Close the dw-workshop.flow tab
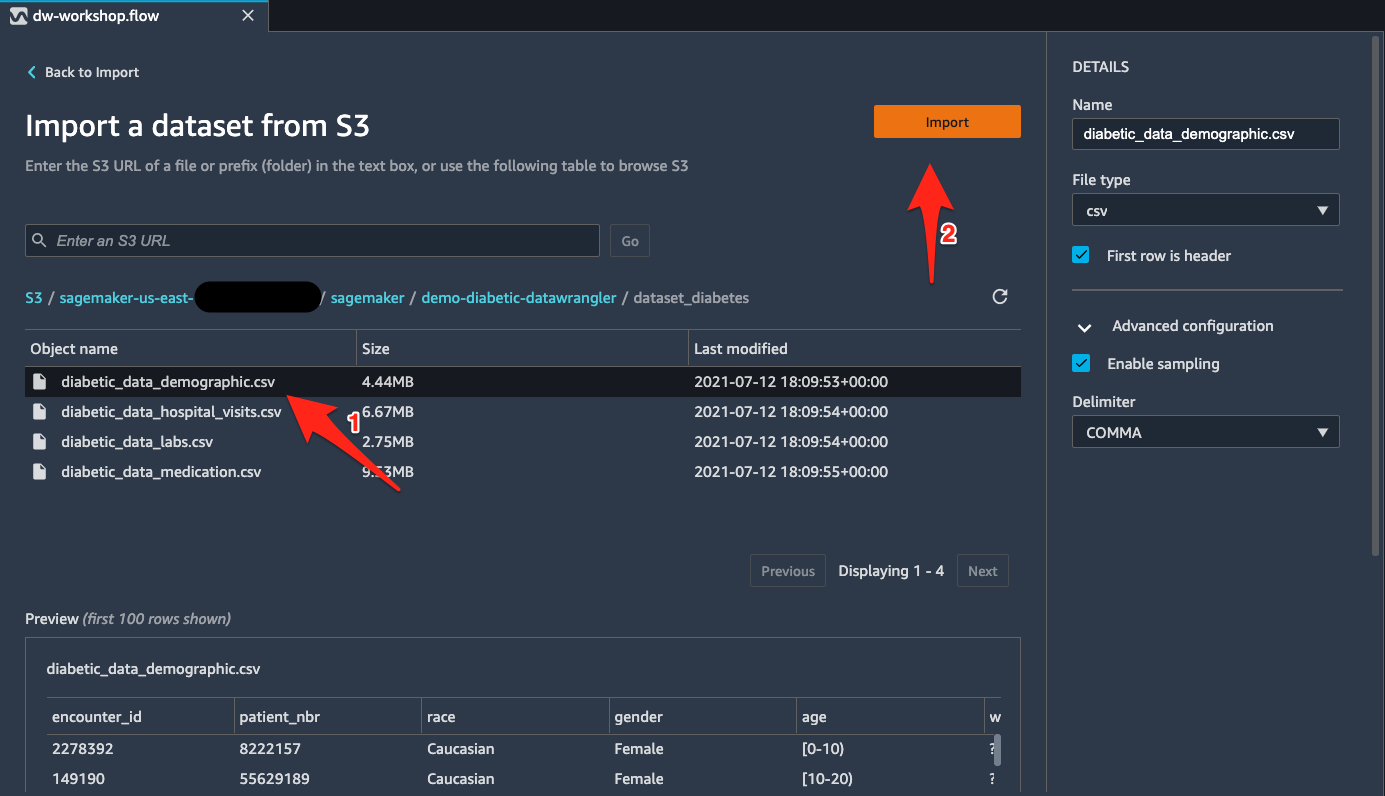This screenshot has height=796, width=1385. point(247,16)
